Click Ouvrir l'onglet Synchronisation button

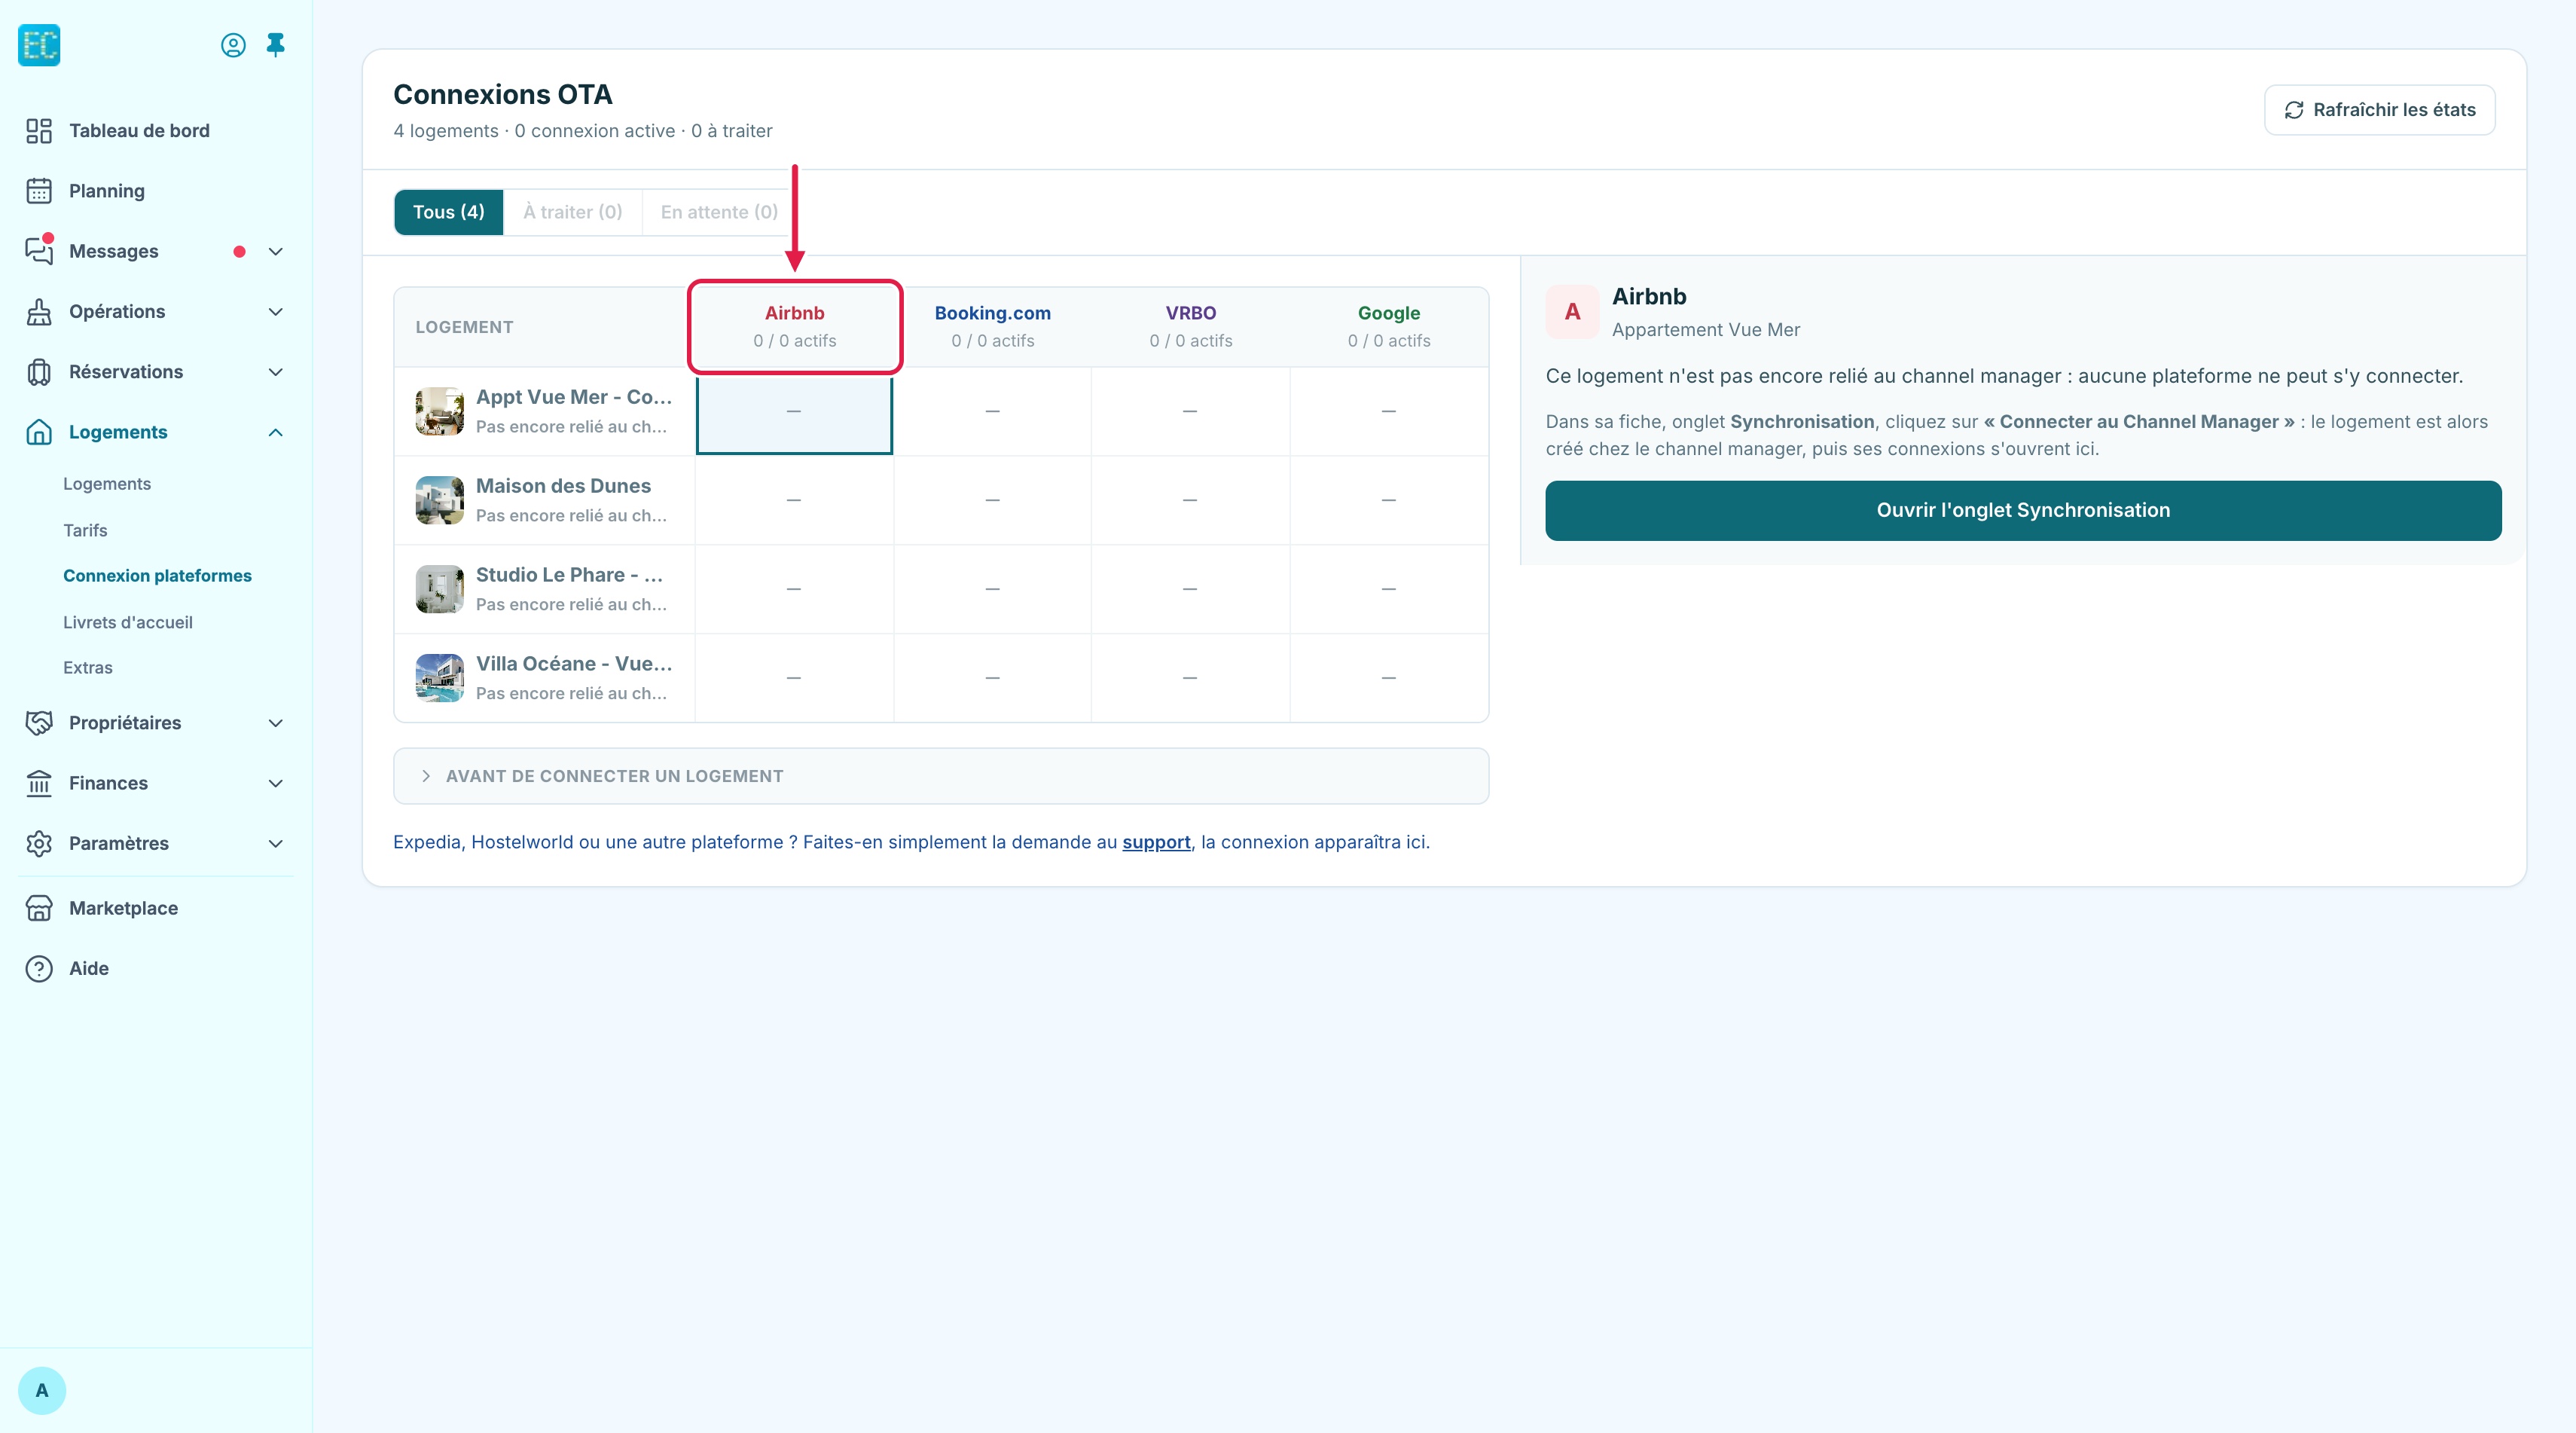pyautogui.click(x=2023, y=510)
